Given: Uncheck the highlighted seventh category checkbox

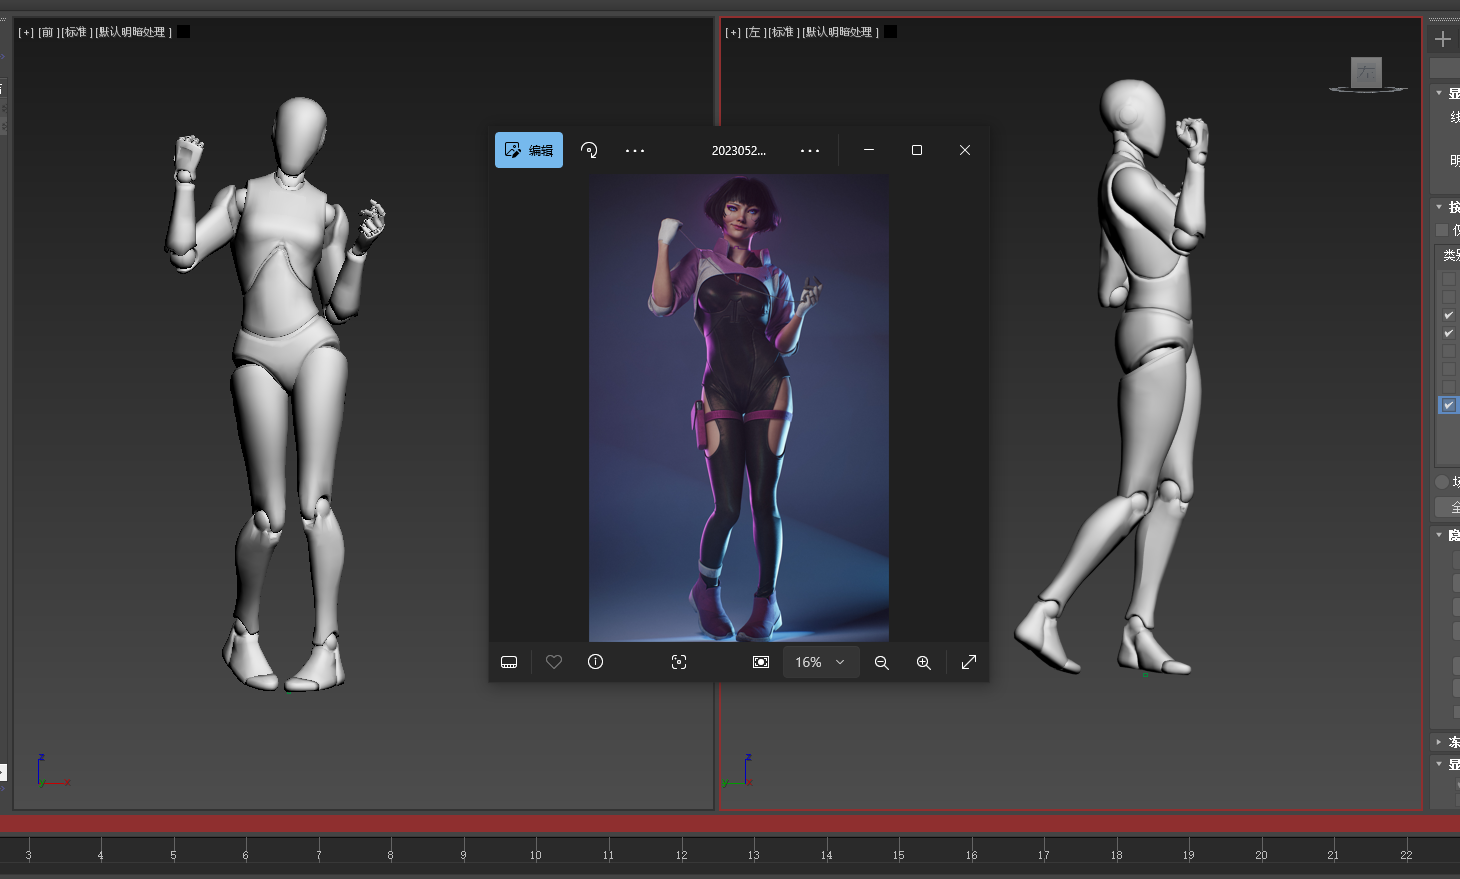Looking at the screenshot, I should [1449, 405].
